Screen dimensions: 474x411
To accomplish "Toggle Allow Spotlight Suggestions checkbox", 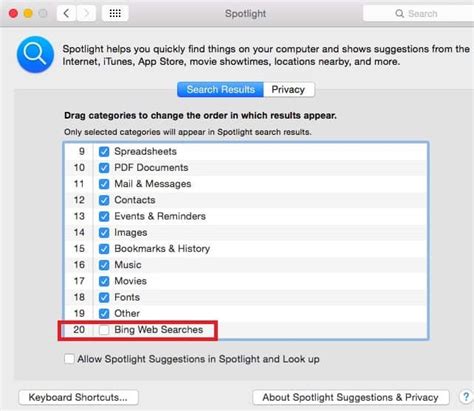I will coord(69,359).
